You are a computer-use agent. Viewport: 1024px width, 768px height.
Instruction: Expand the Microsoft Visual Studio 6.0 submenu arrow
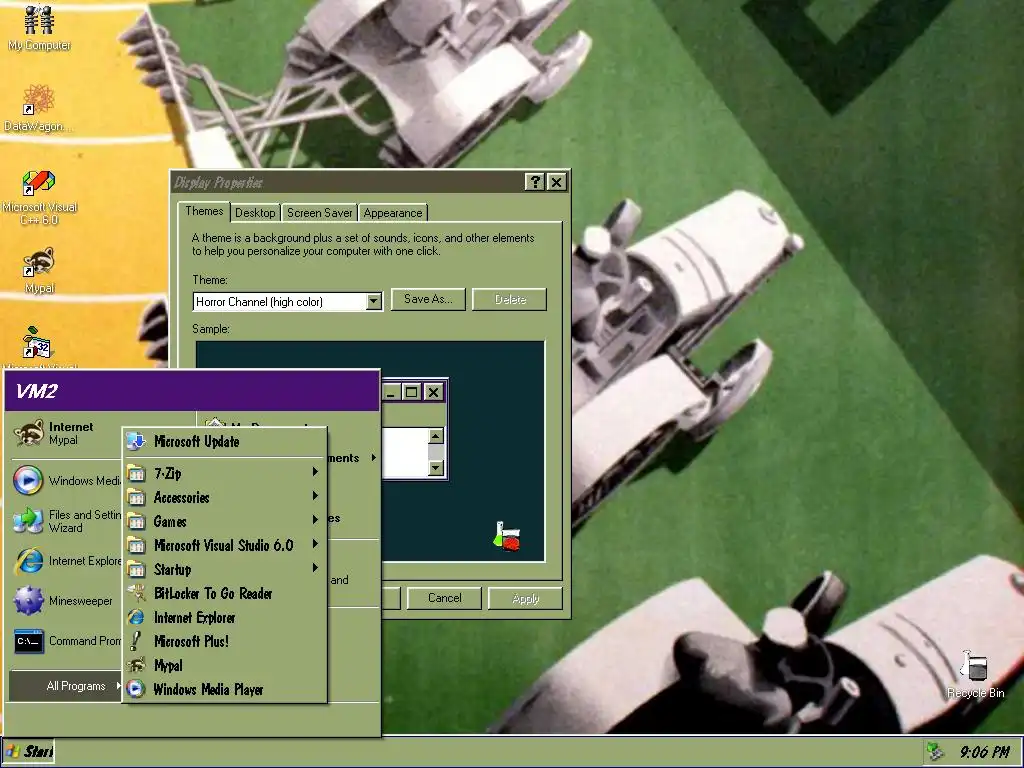coord(315,544)
